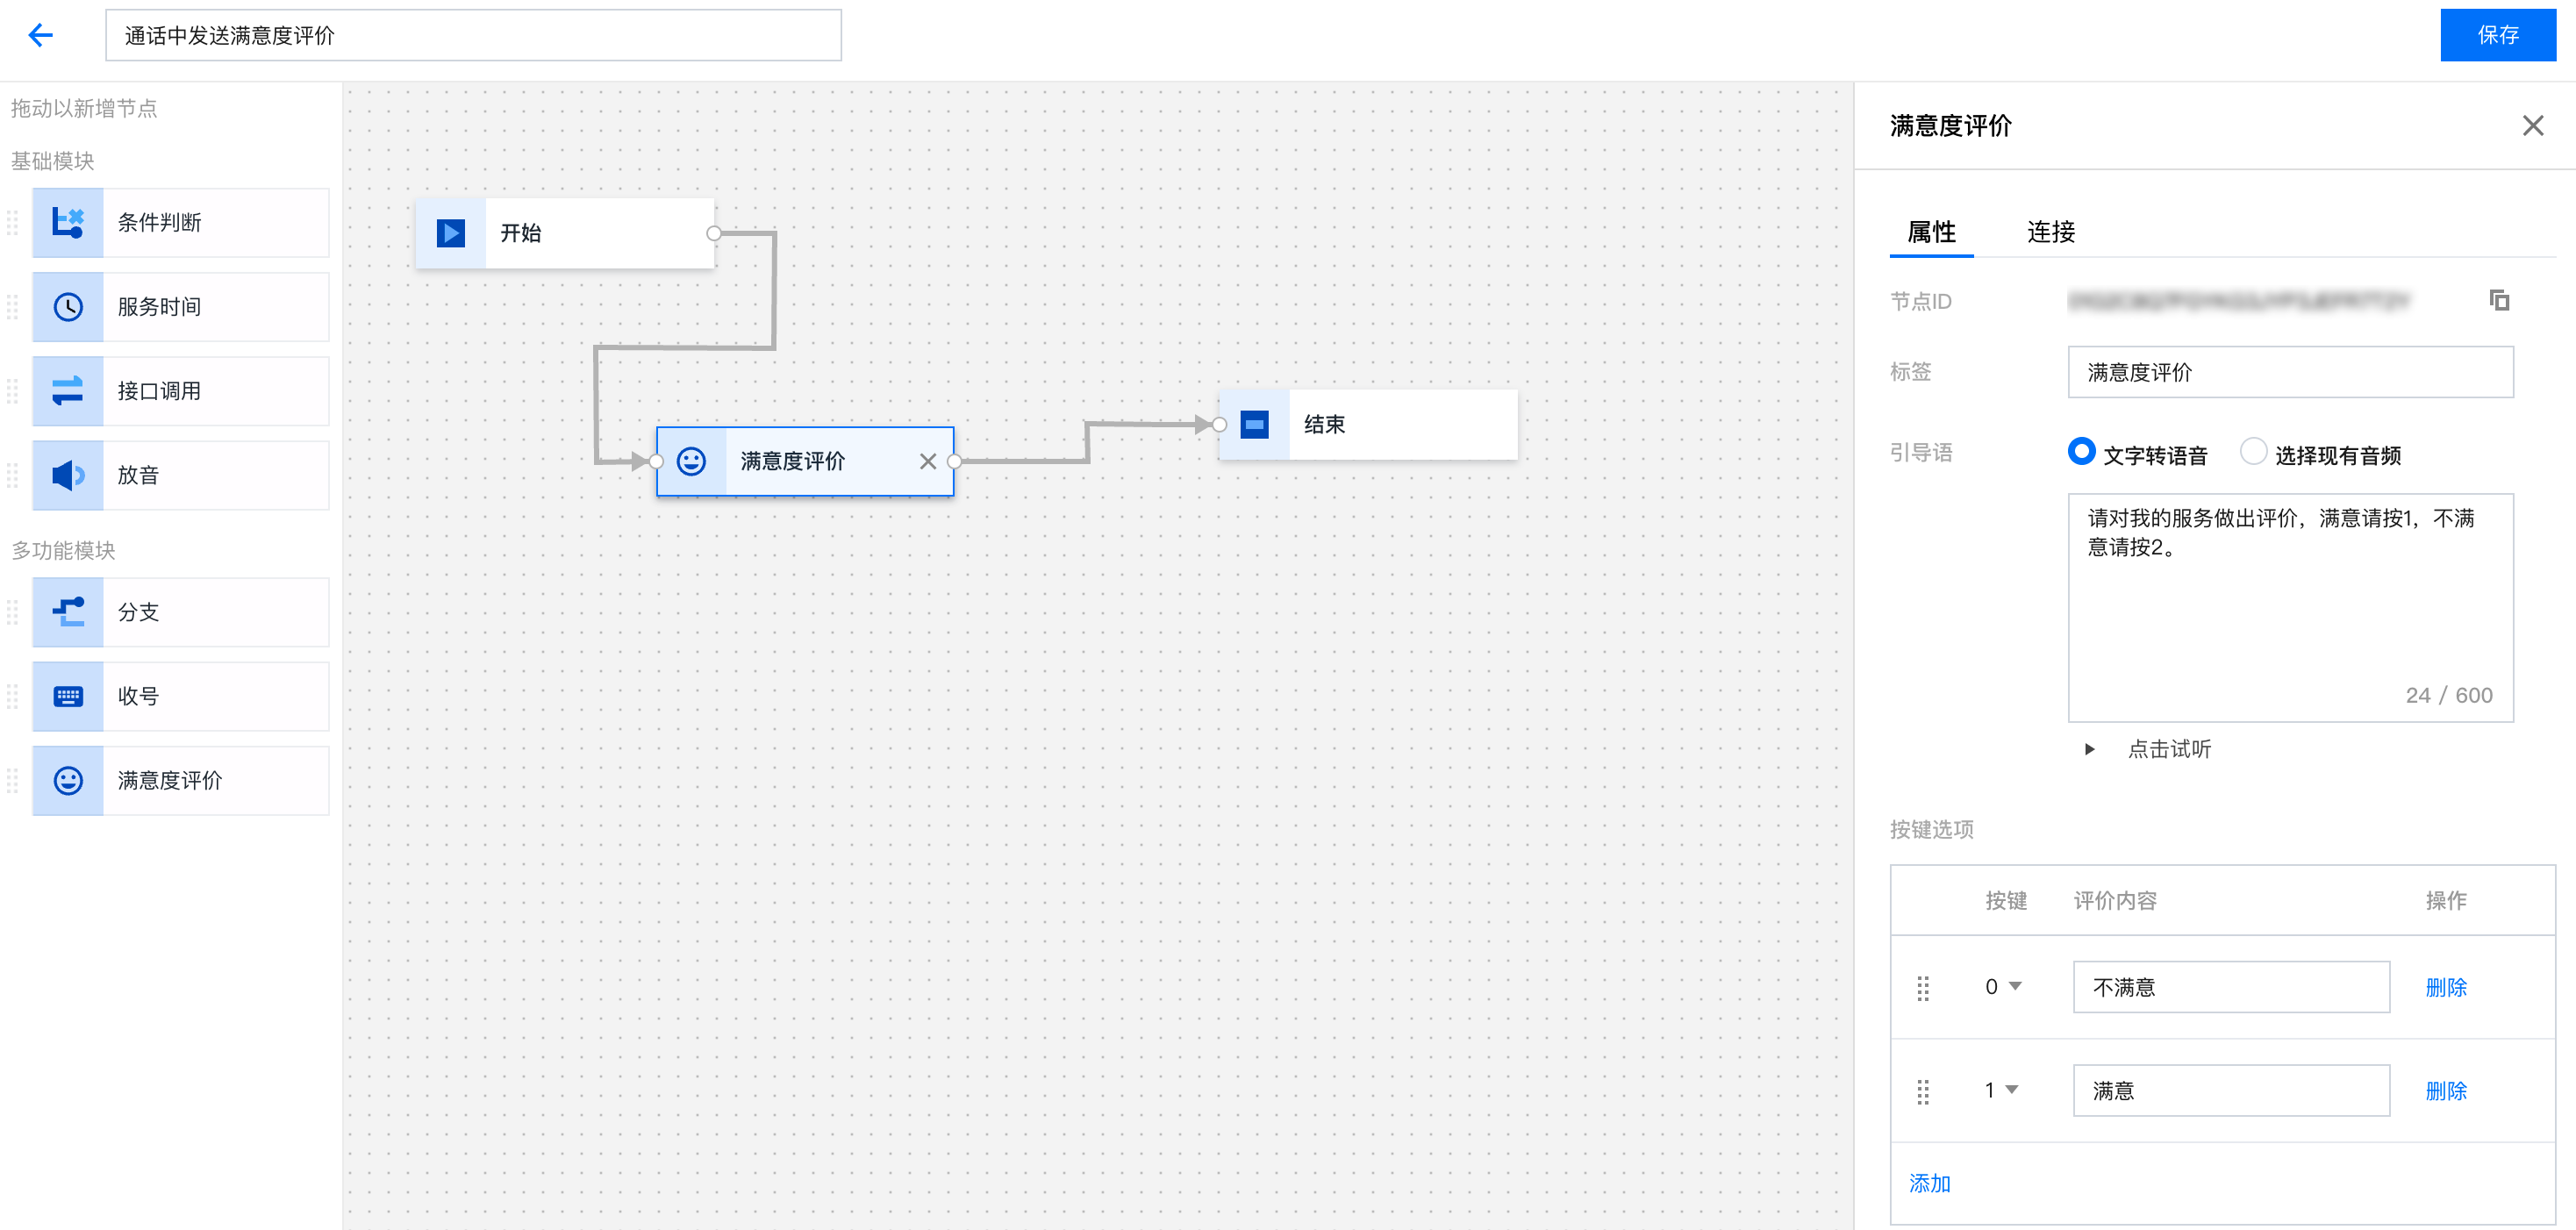Open the key 0 dropdown
The height and width of the screenshot is (1230, 2576).
click(2003, 987)
